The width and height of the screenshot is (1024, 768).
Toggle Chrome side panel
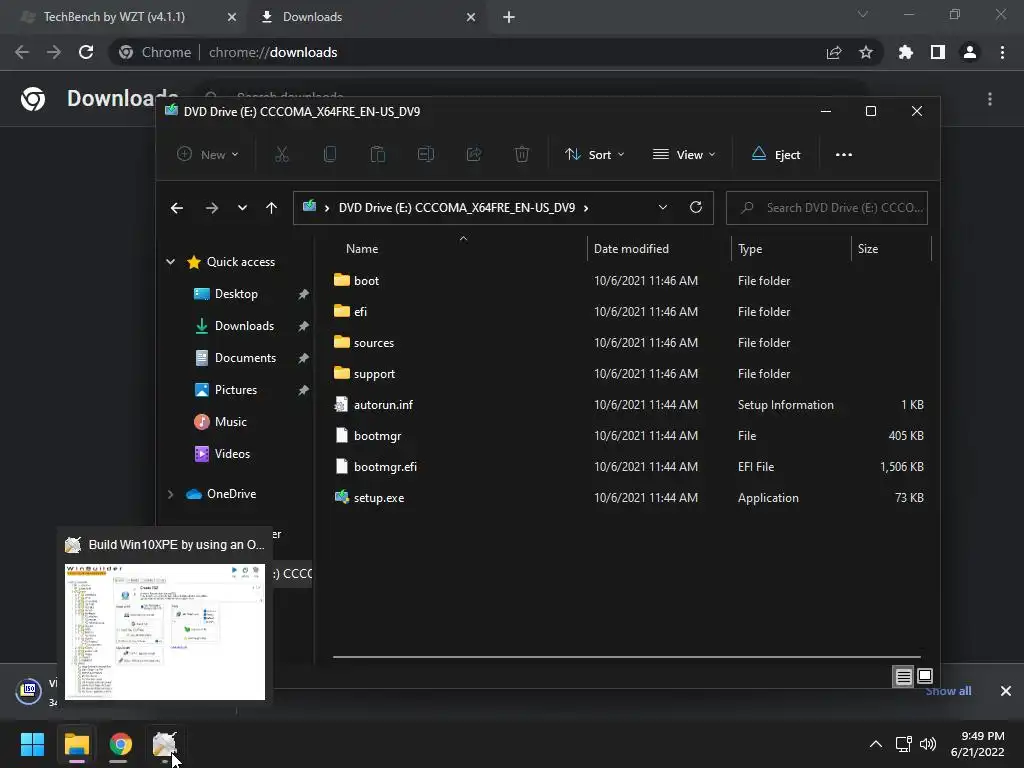pos(938,52)
